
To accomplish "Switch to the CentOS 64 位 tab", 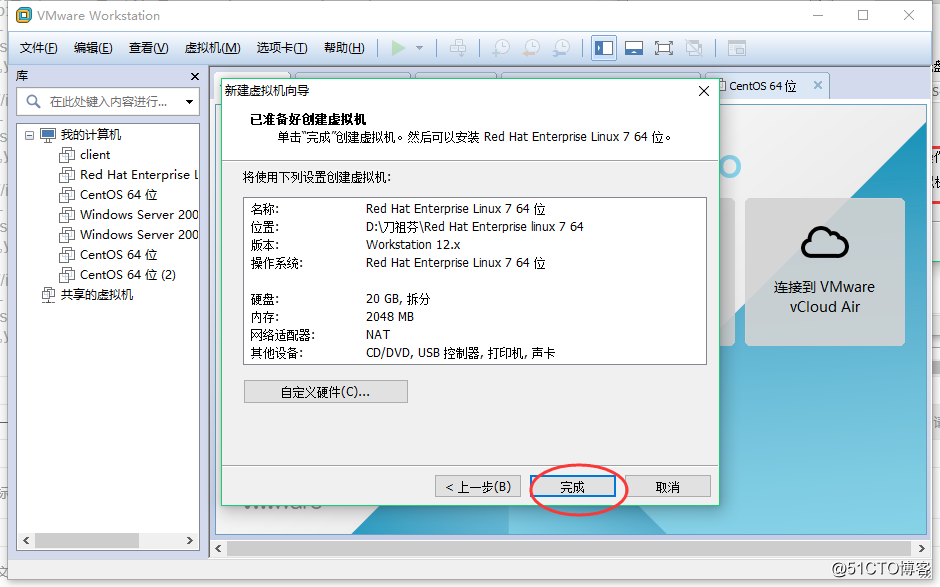I will [x=762, y=86].
